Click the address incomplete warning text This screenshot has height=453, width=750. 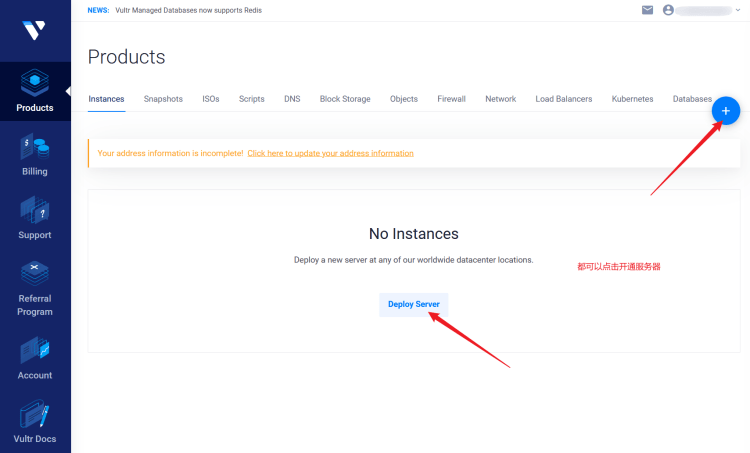(170, 153)
